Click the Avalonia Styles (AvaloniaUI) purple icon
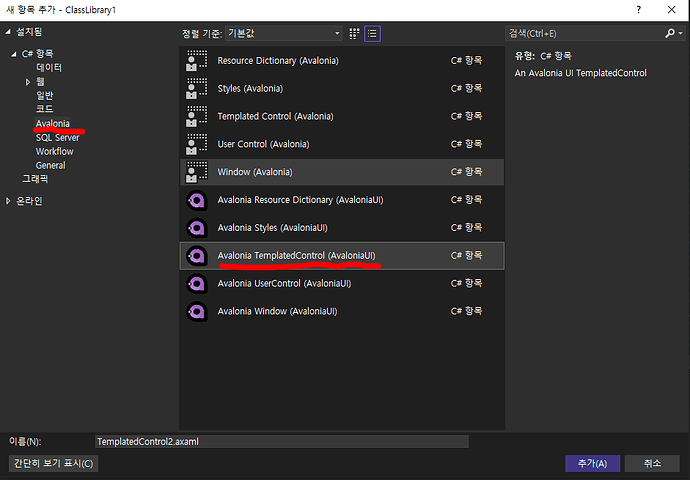The height and width of the screenshot is (480, 690). point(196,228)
